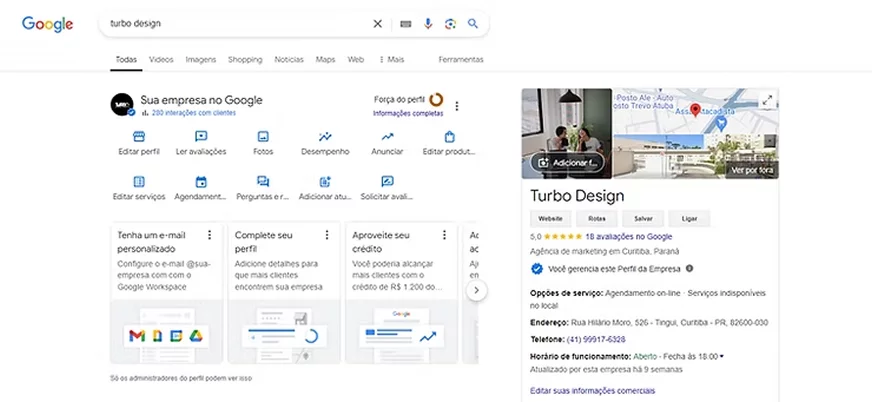Open Google Lens image search icon
Viewport: 872px width, 402px height.
[x=450, y=24]
